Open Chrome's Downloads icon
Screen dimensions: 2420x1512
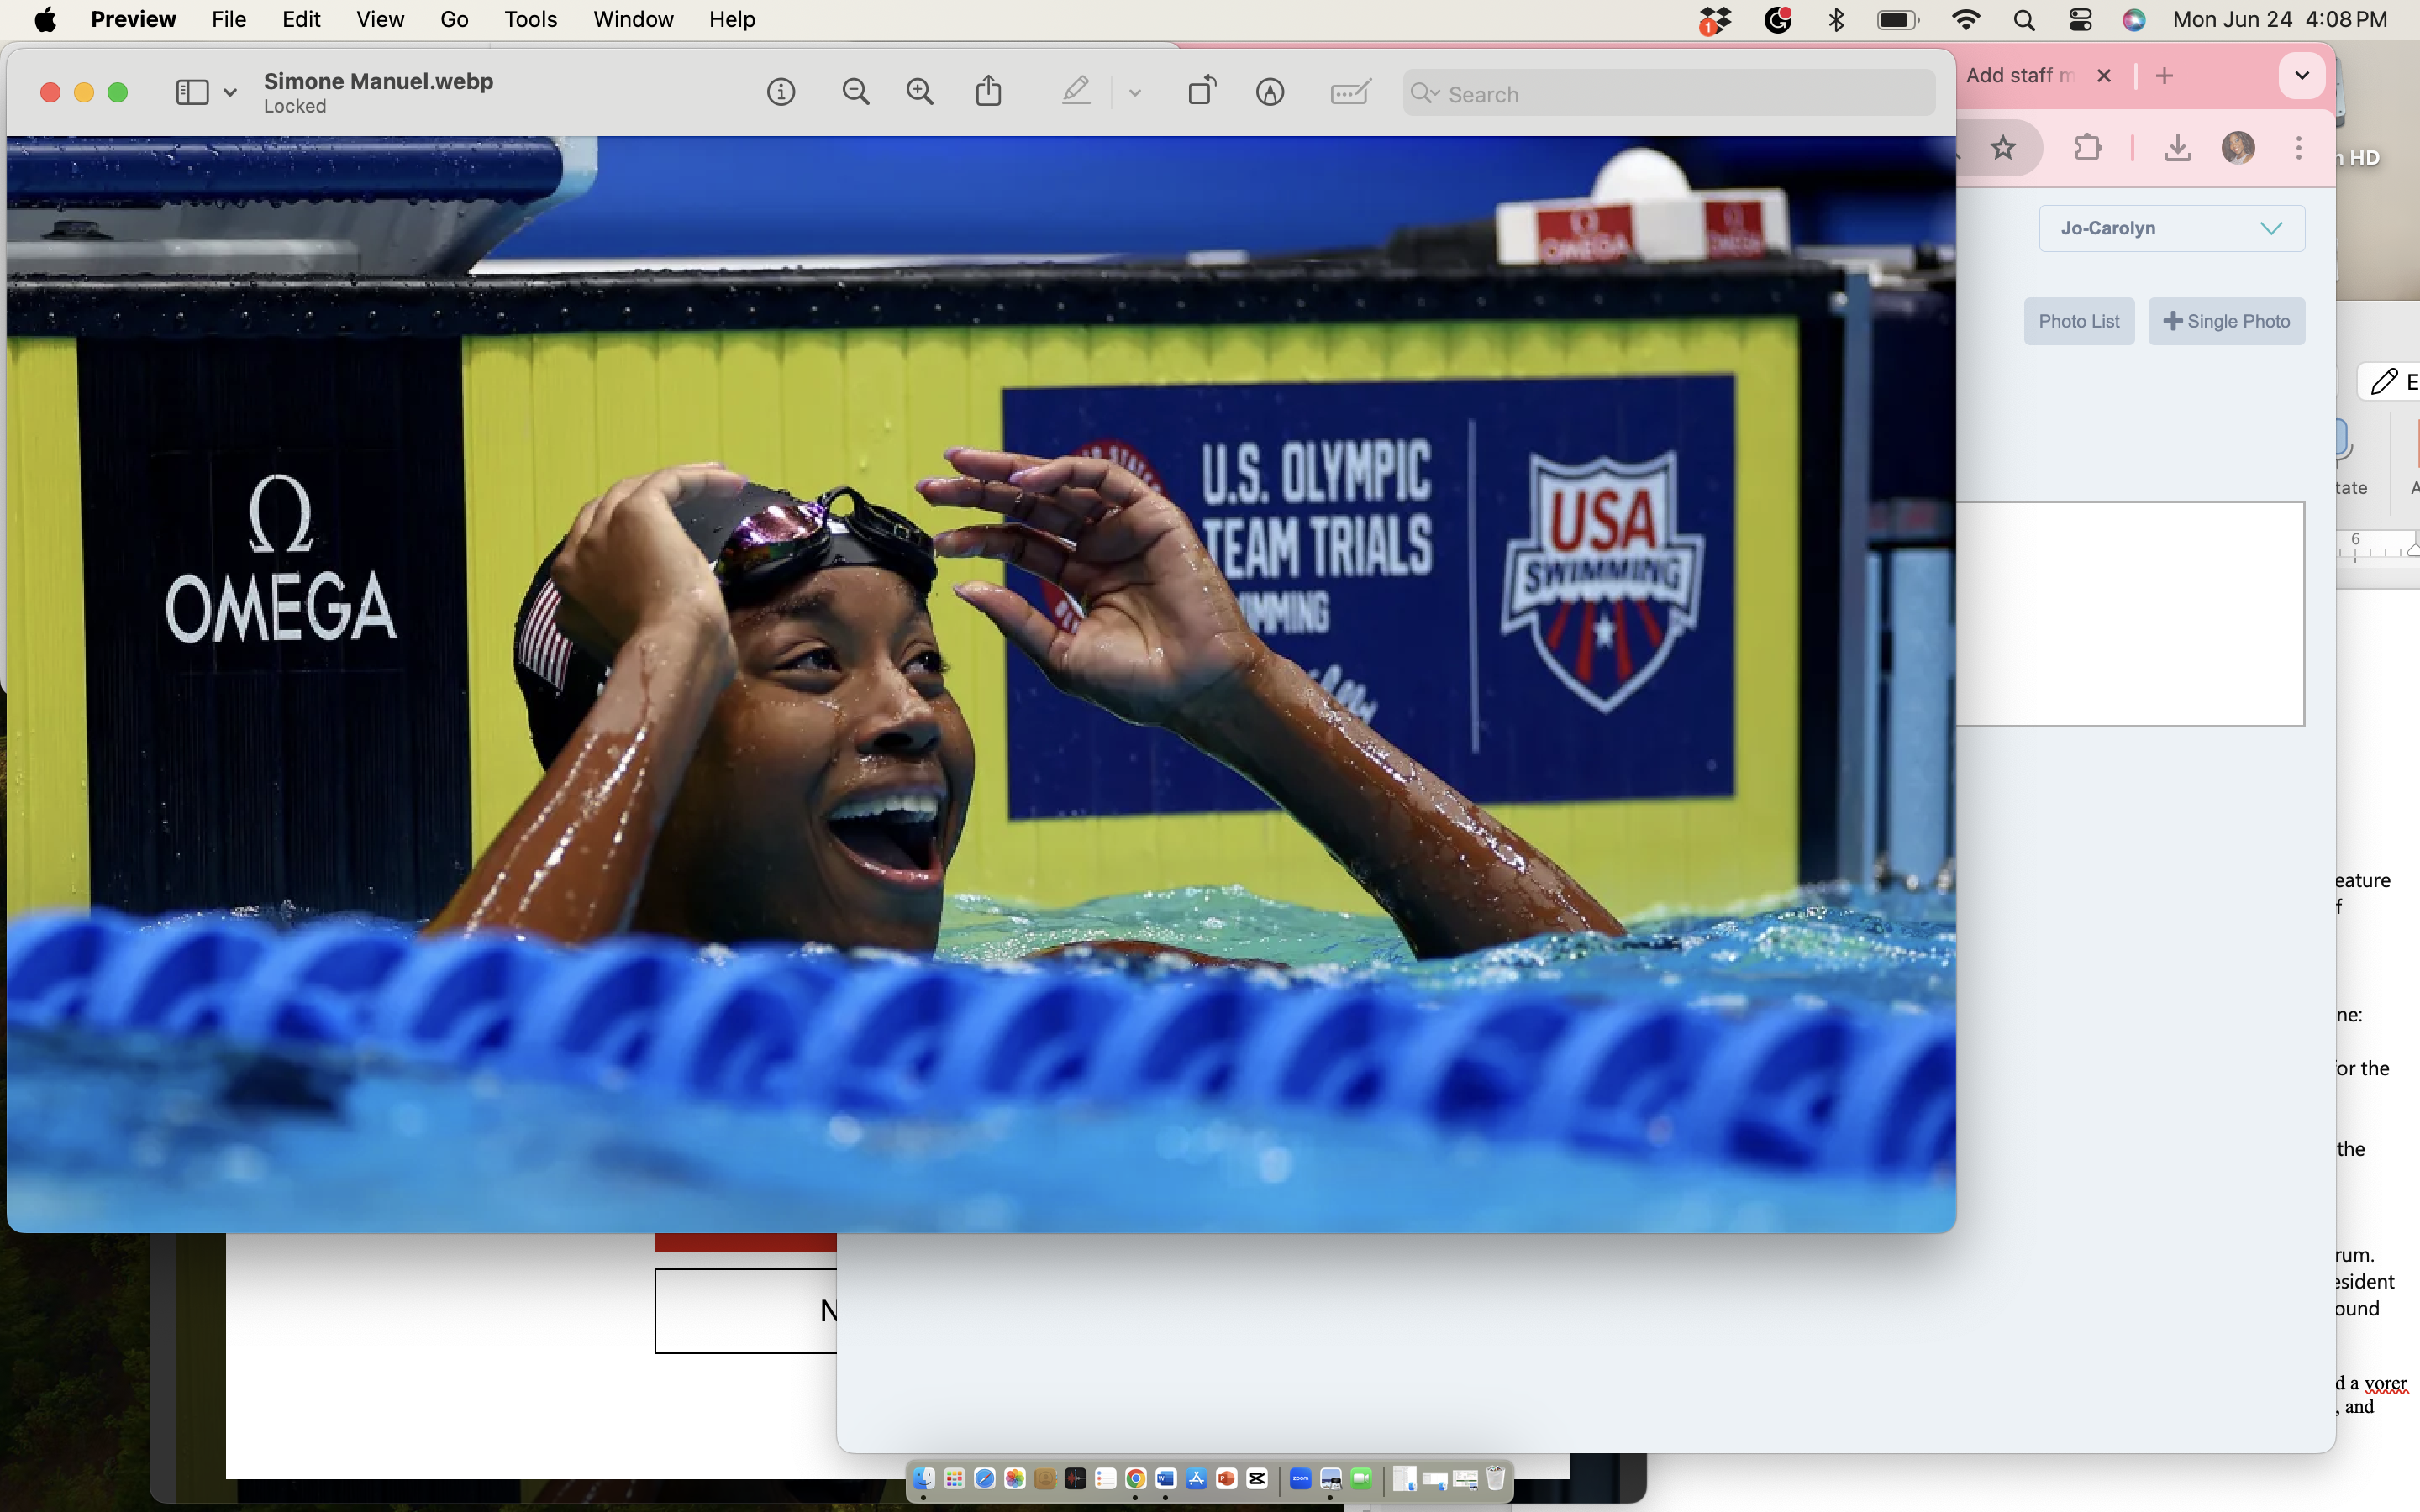click(x=2178, y=148)
